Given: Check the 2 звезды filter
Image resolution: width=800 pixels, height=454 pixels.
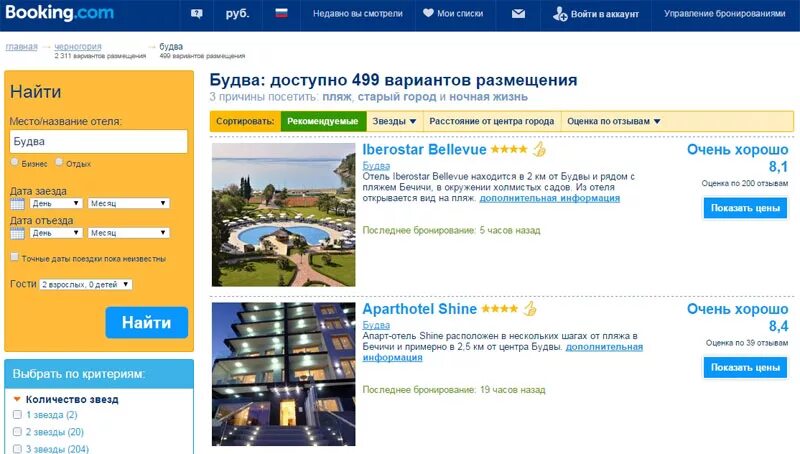Looking at the screenshot, I should click(17, 432).
